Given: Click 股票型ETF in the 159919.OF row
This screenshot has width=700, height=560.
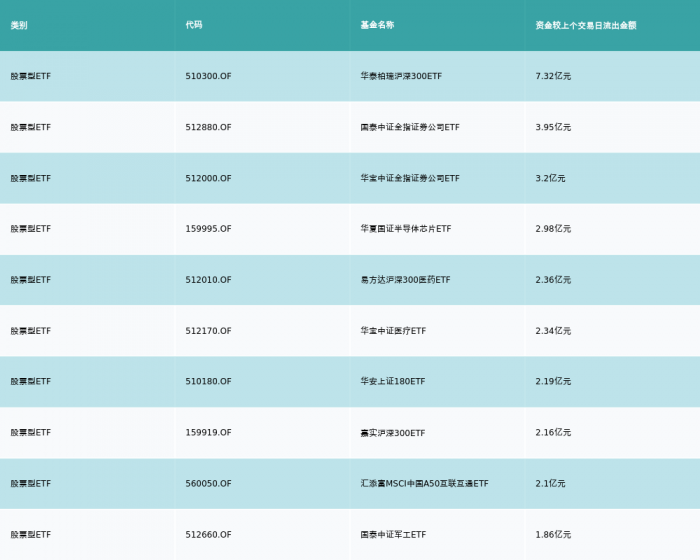Looking at the screenshot, I should 31,432.
